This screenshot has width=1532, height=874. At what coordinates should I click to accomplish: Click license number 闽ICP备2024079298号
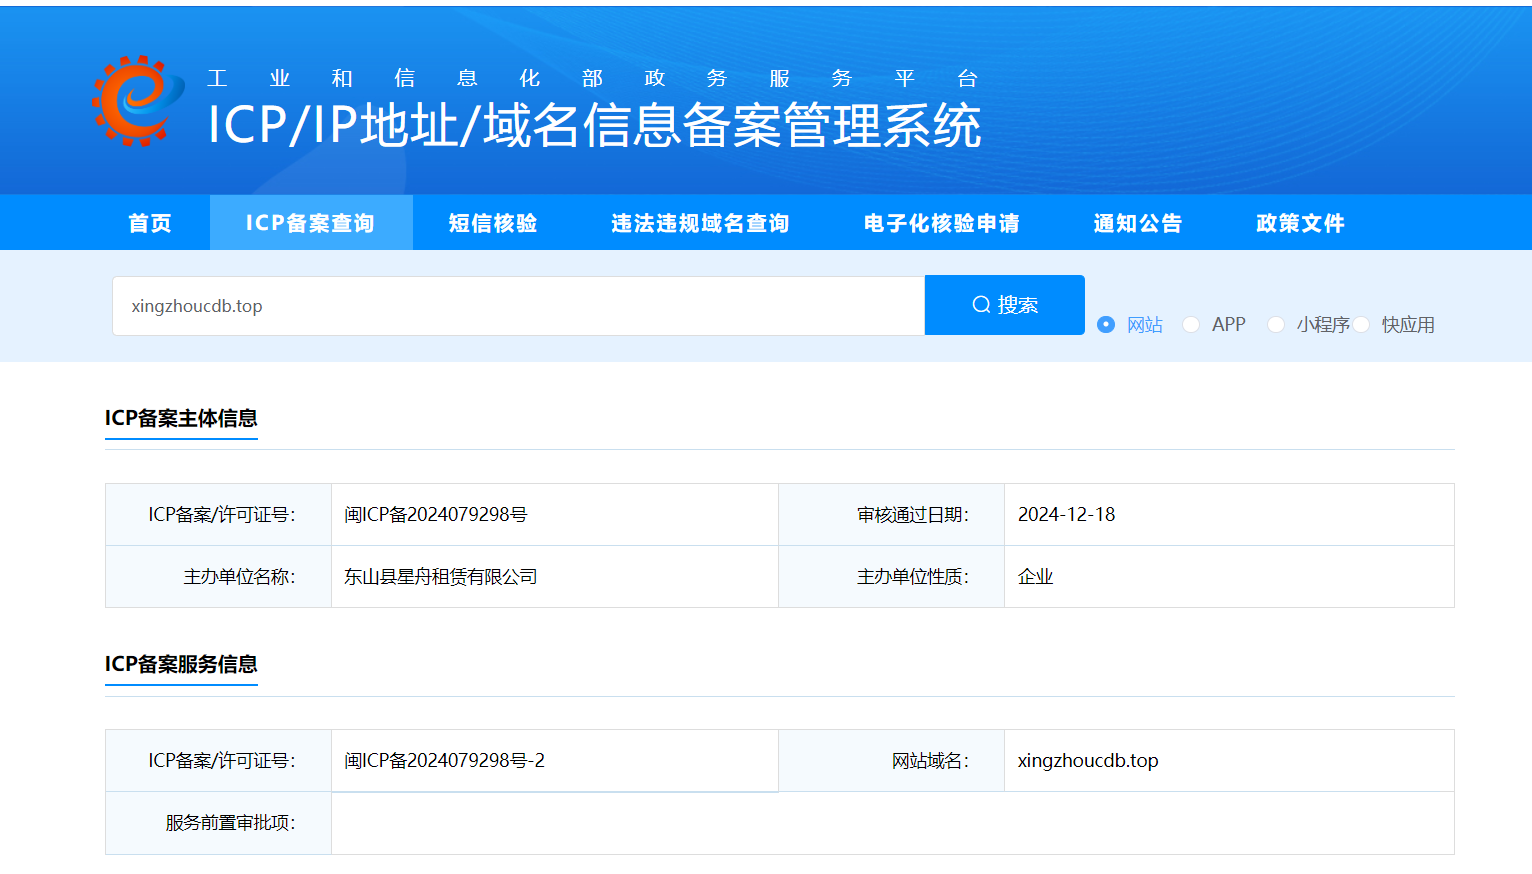coord(436,515)
